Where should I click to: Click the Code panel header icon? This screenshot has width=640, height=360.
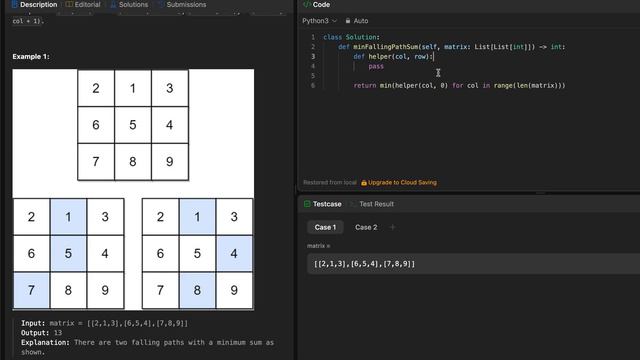coord(306,4)
